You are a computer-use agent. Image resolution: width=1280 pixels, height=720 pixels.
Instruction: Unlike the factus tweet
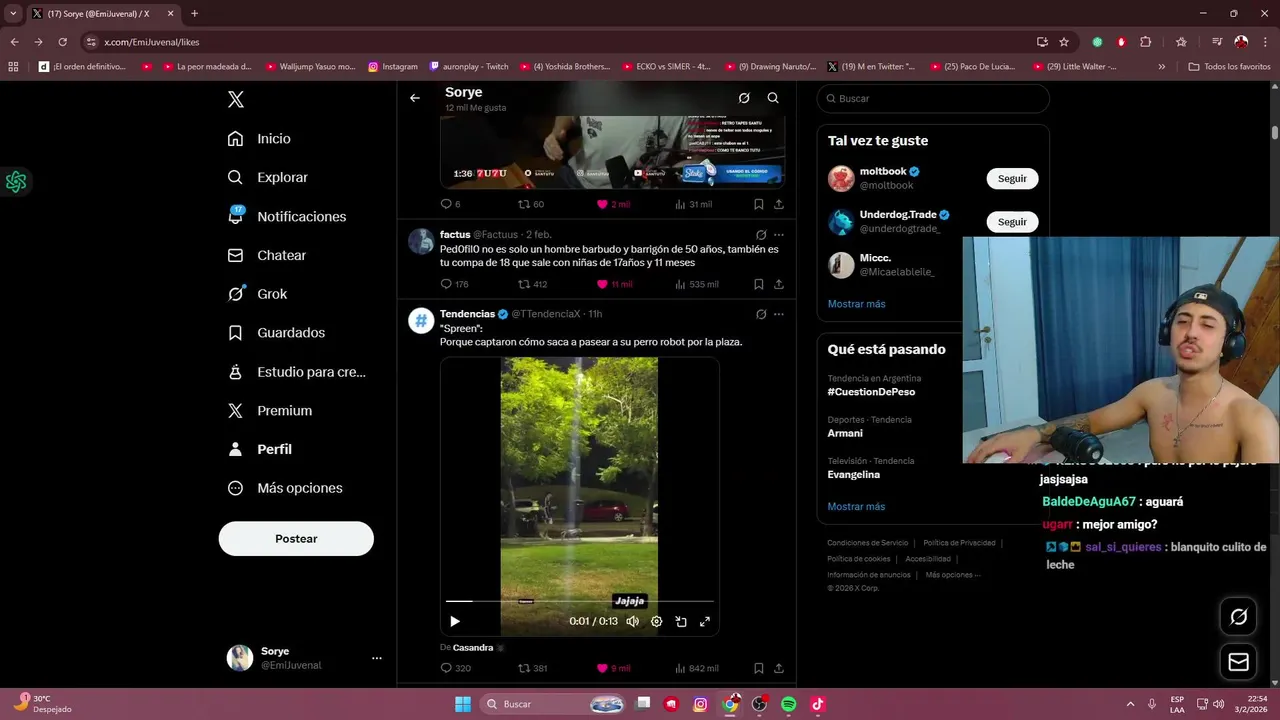(613, 284)
